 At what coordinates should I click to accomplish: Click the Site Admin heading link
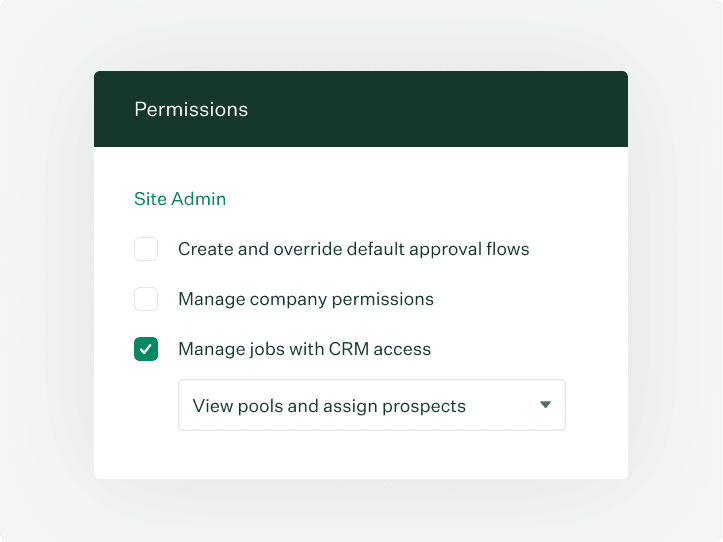180,199
